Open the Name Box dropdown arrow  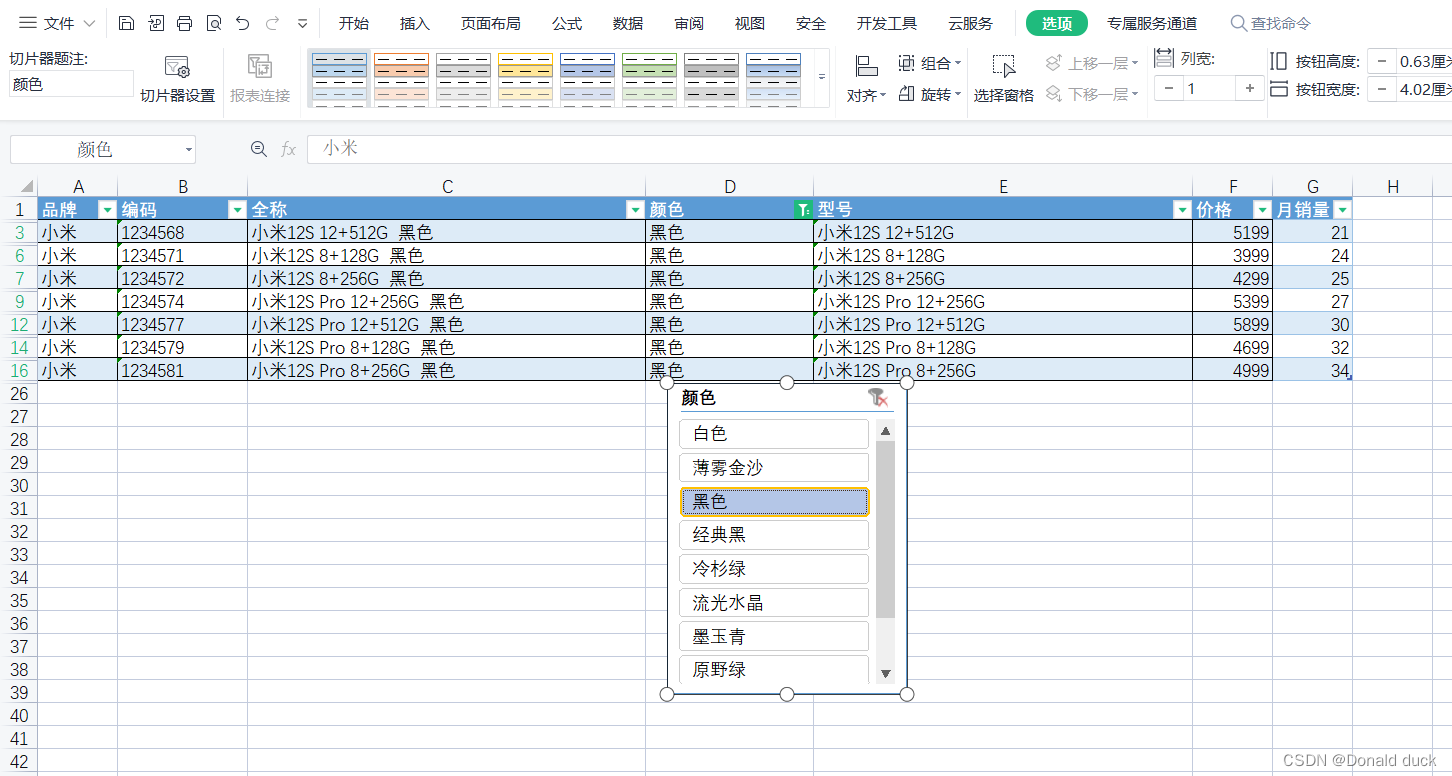click(x=188, y=150)
